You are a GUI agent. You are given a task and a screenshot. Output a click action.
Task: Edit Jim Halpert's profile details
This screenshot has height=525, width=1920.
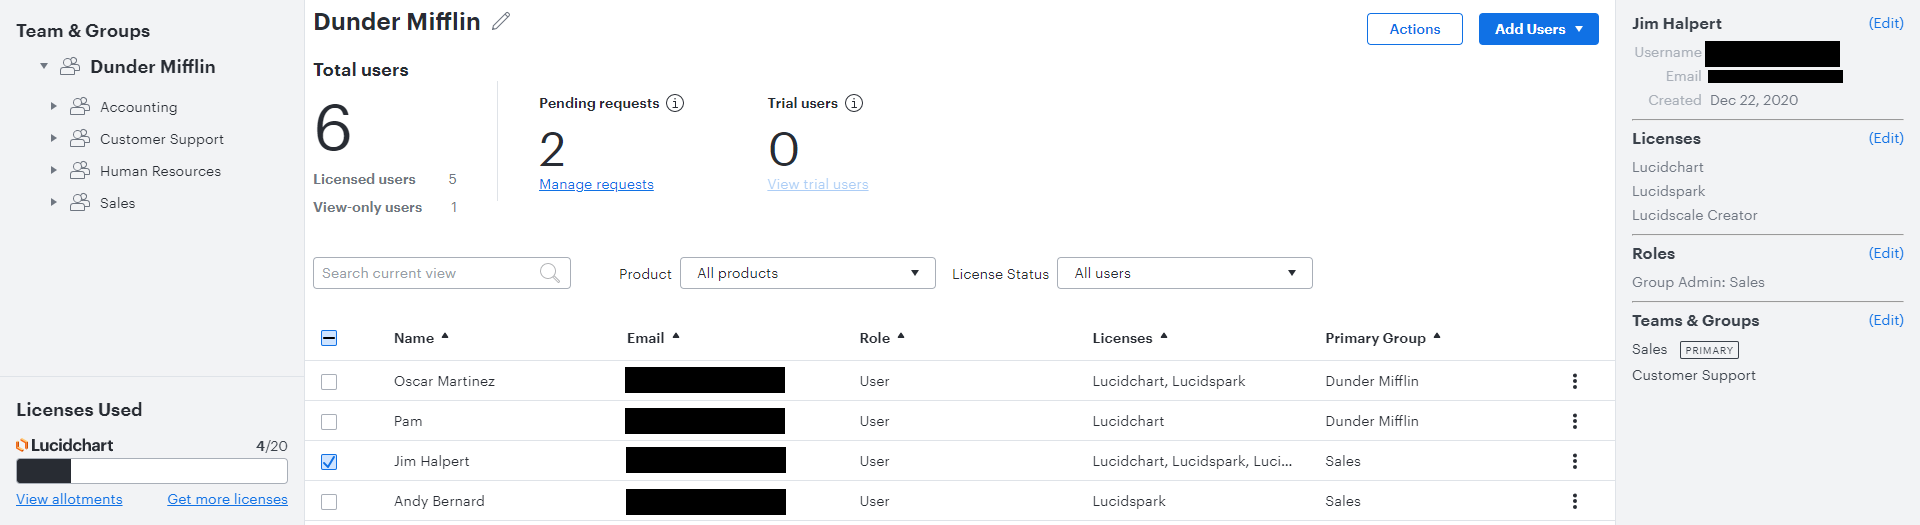(1886, 23)
